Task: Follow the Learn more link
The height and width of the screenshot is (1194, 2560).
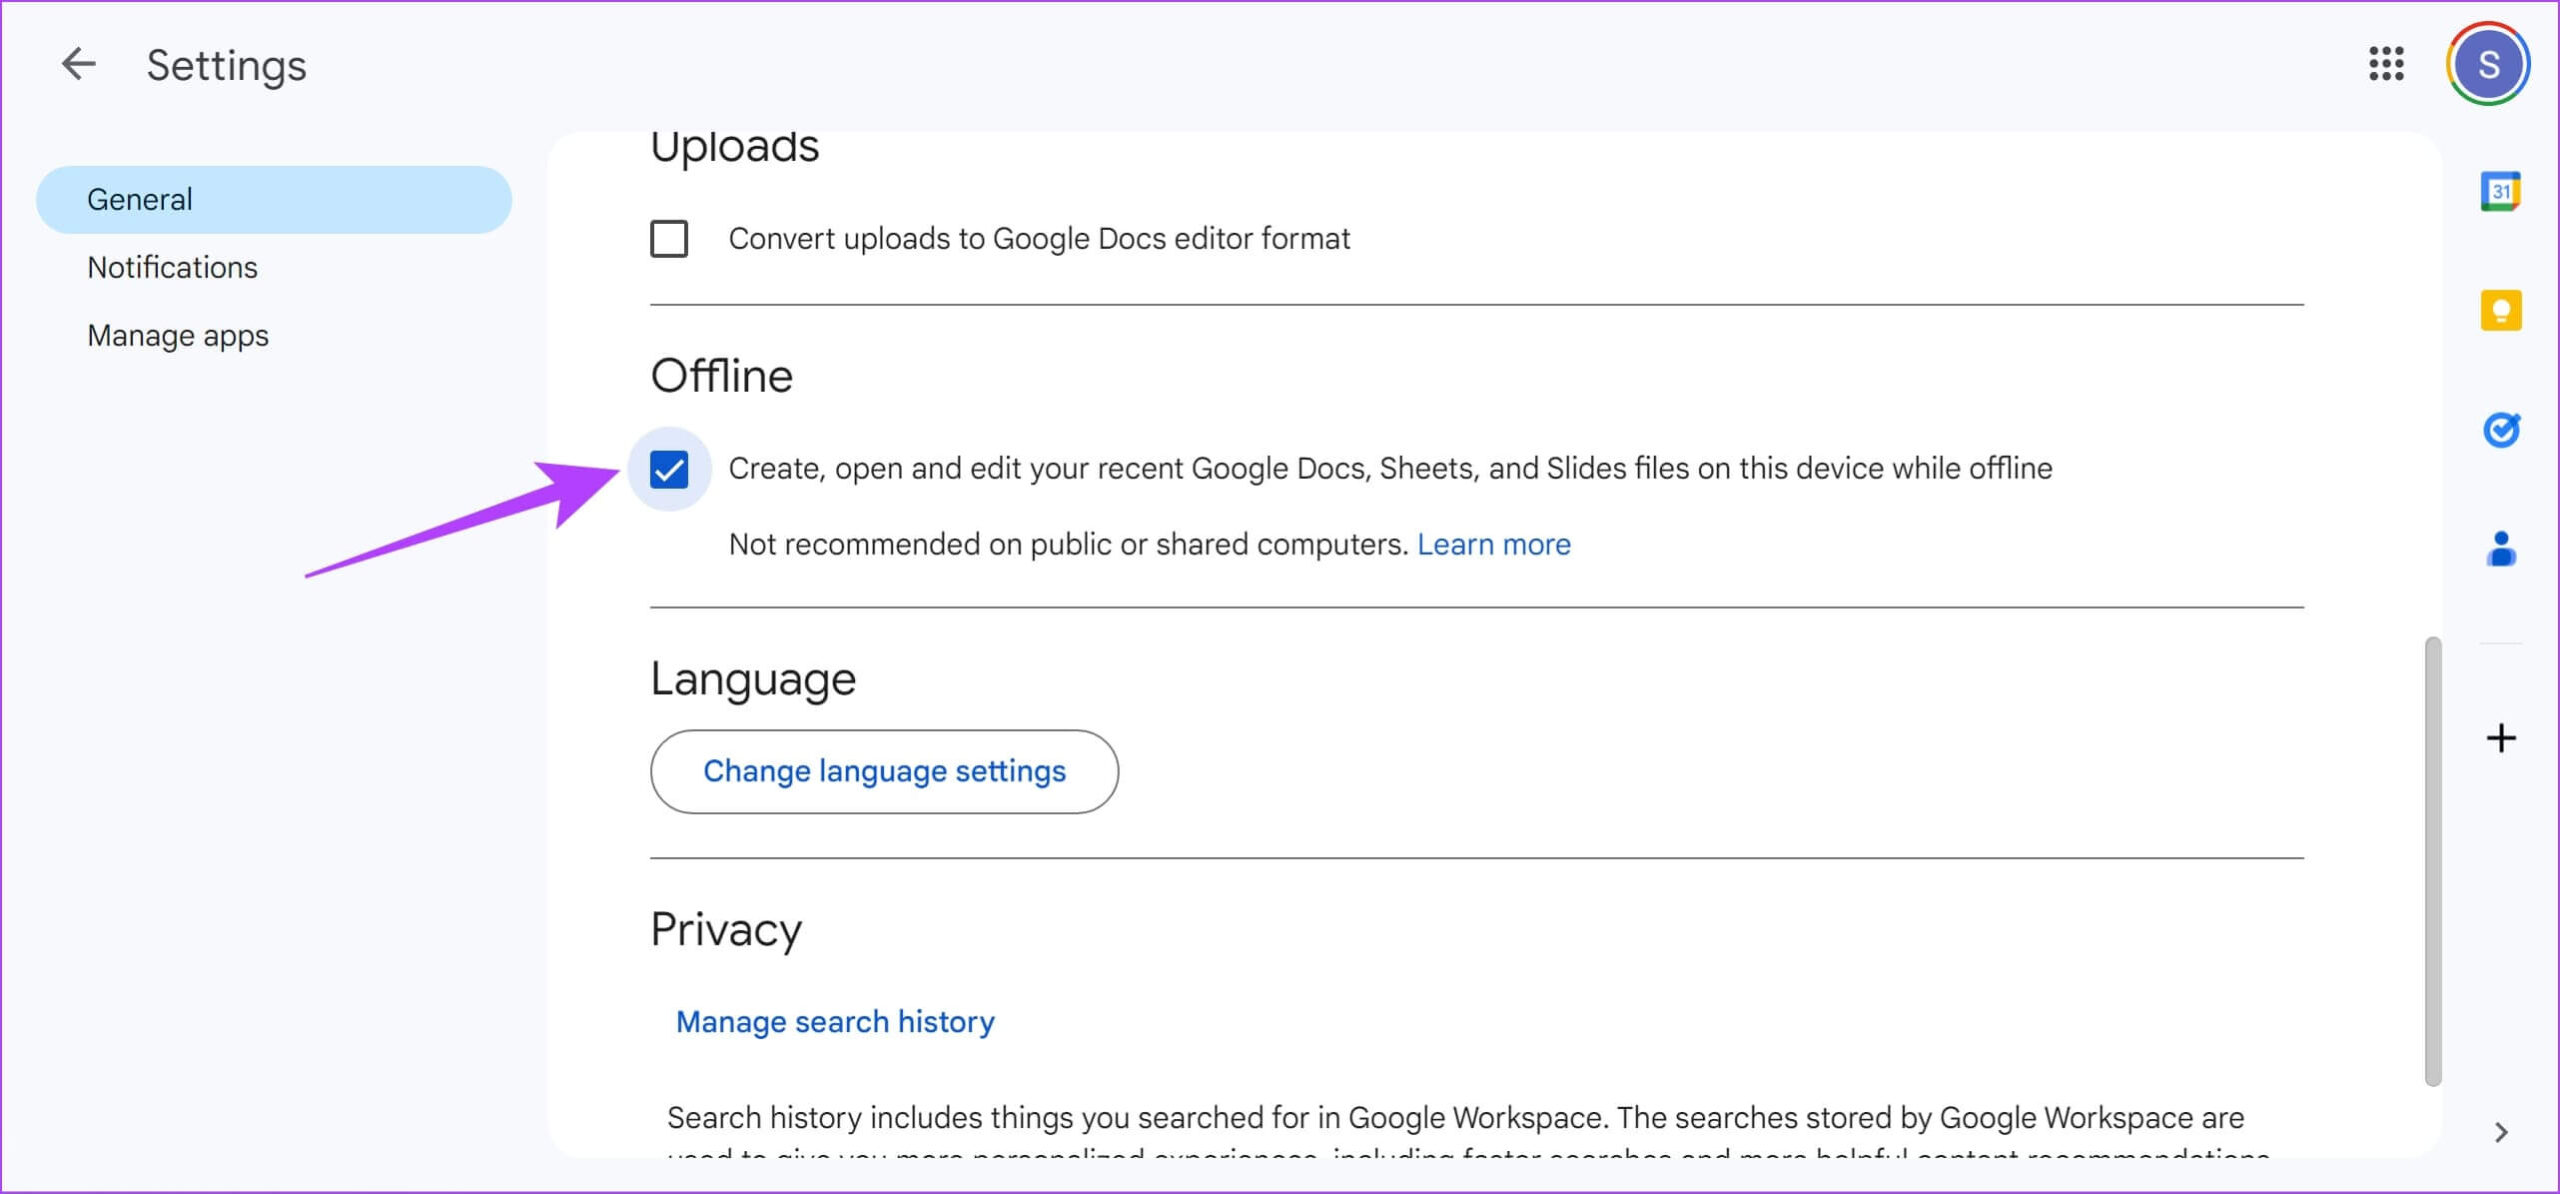Action: click(1493, 544)
